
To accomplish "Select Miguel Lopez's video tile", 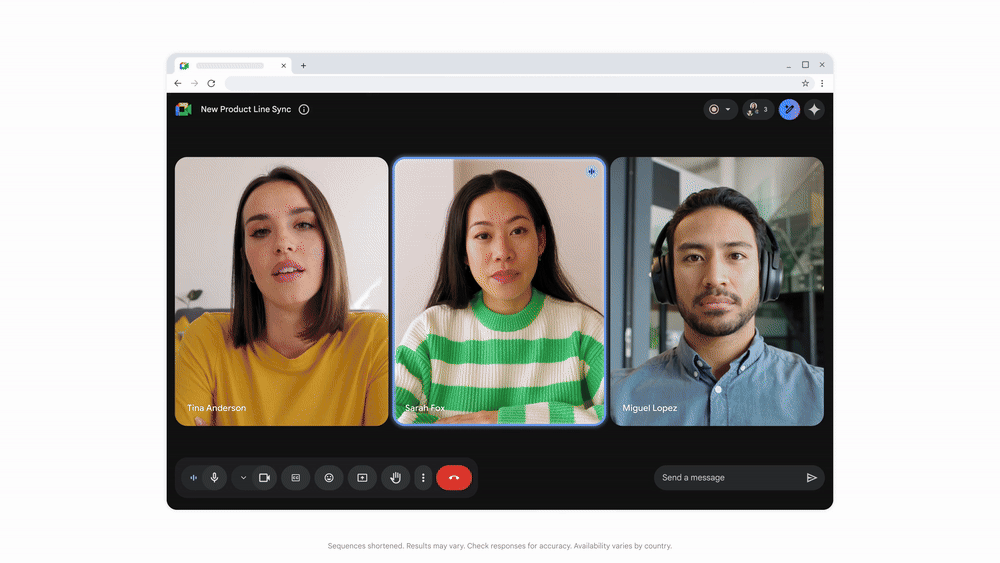I will [x=717, y=291].
